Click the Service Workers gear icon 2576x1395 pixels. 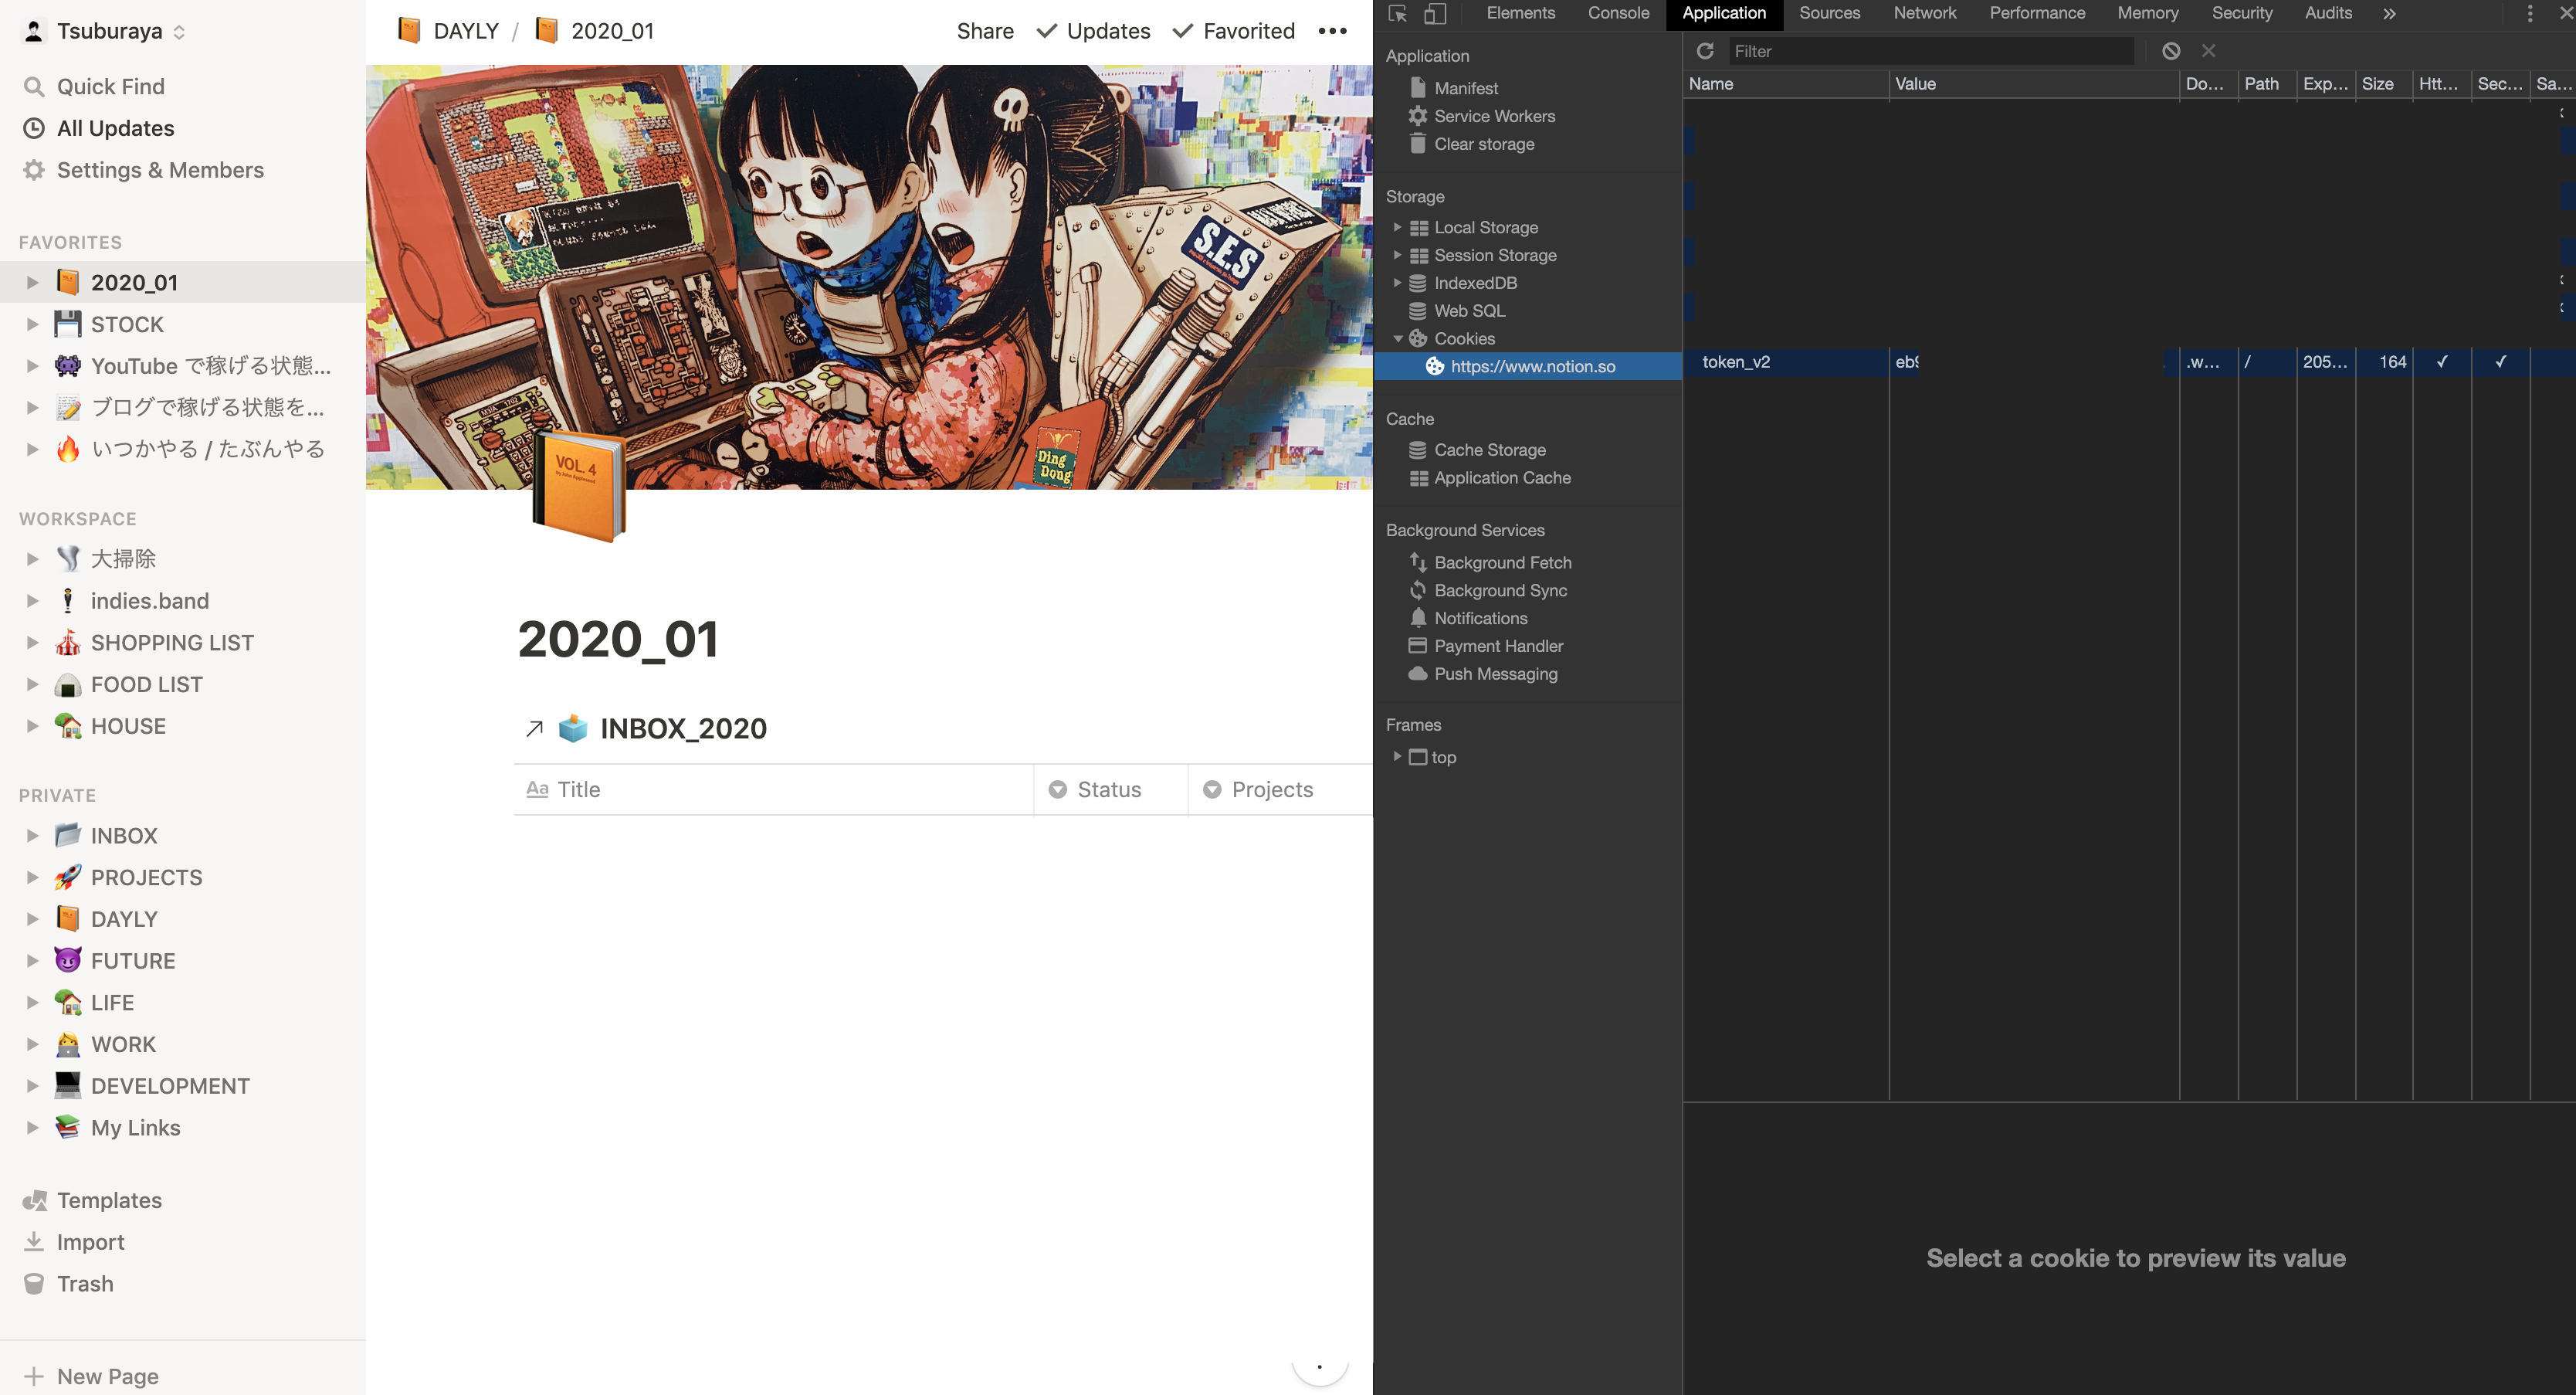[1418, 116]
